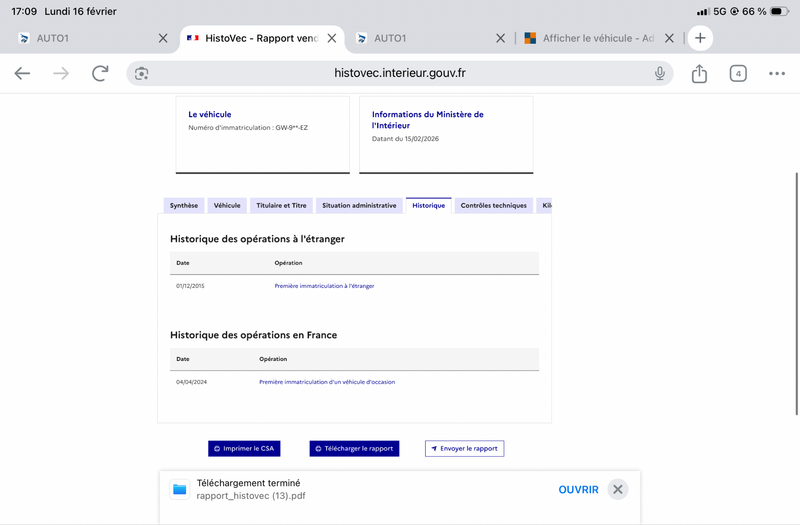This screenshot has width=800, height=525.
Task: Tap the microphone voice search icon
Action: pyautogui.click(x=660, y=73)
